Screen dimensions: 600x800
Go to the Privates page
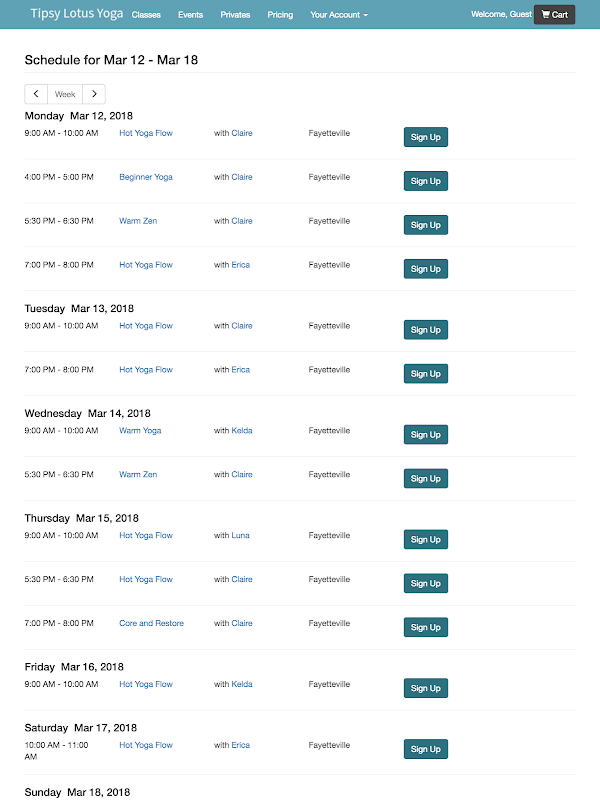point(235,15)
